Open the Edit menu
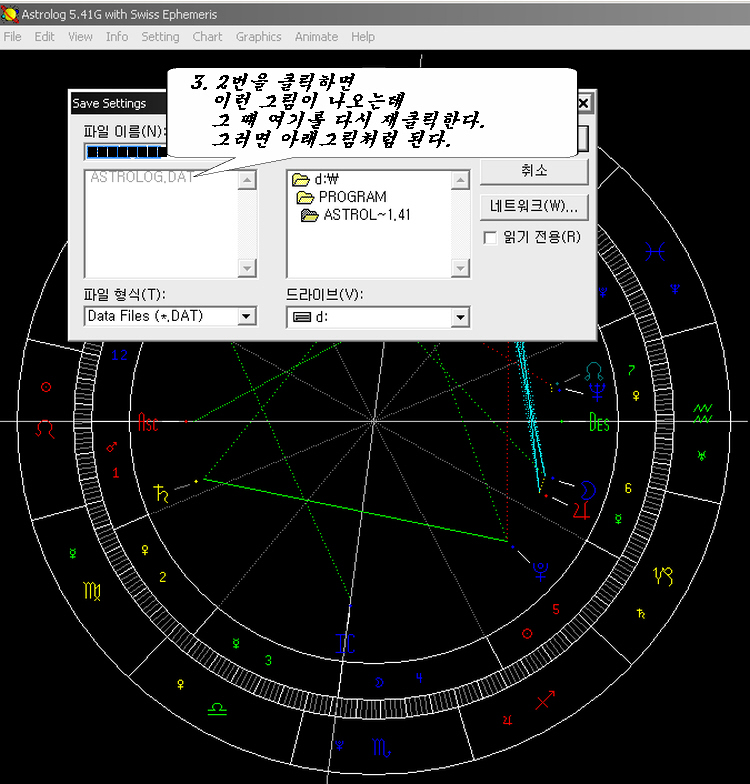 pyautogui.click(x=44, y=37)
